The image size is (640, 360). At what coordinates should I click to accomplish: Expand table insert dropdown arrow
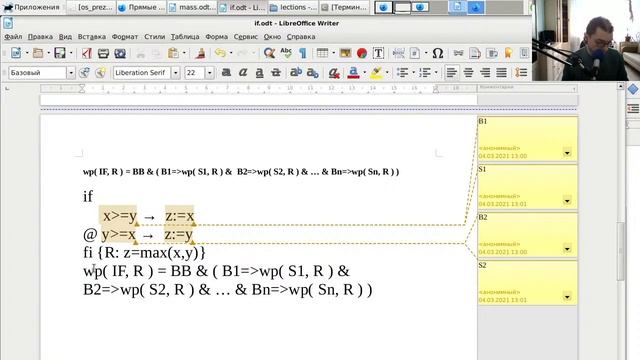pyautogui.click(x=333, y=53)
